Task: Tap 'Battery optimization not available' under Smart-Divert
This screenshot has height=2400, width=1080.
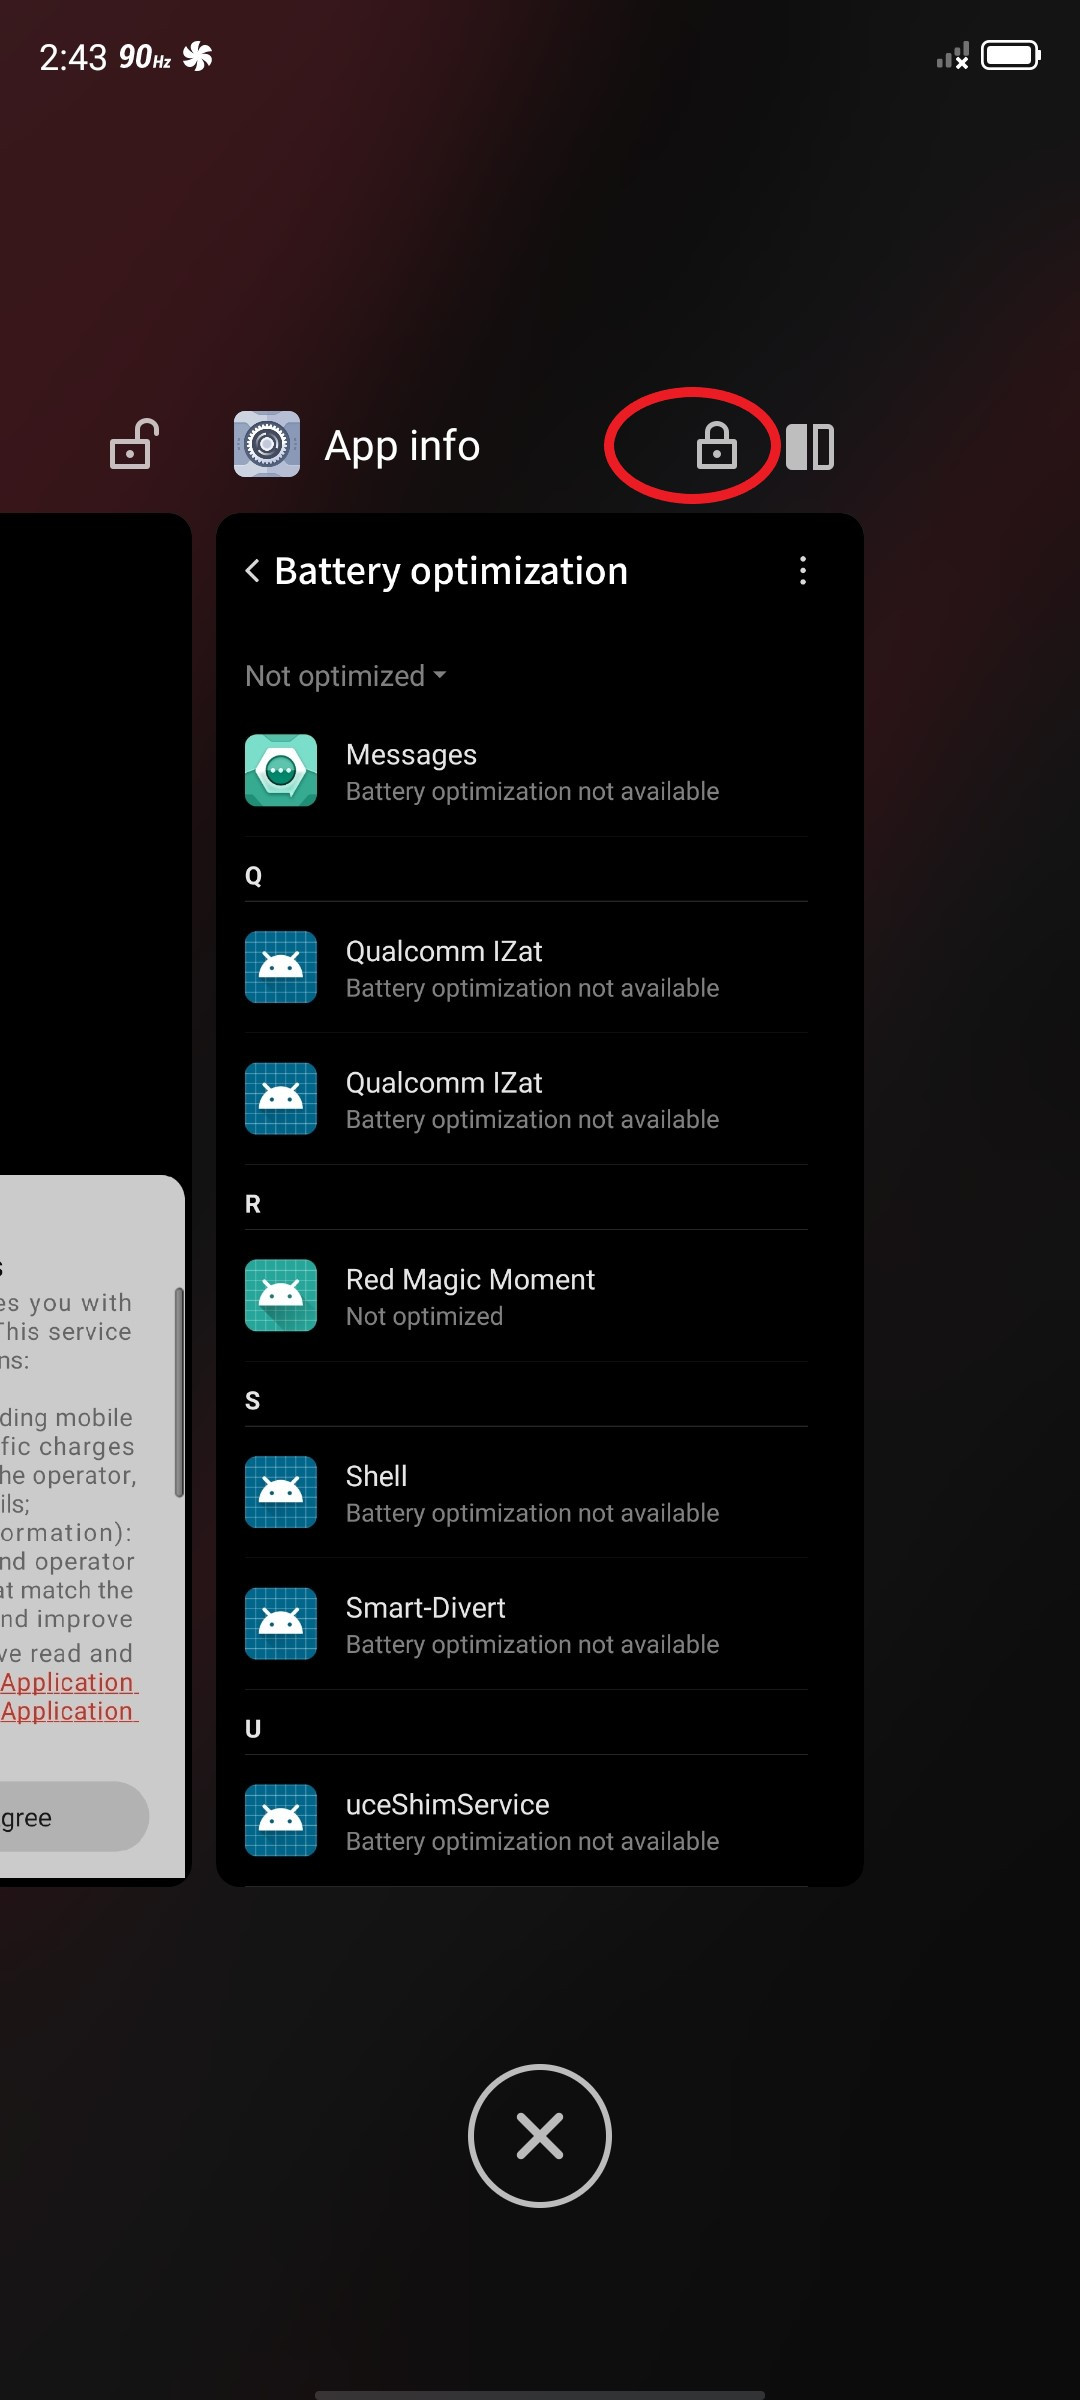Action: tap(532, 1644)
